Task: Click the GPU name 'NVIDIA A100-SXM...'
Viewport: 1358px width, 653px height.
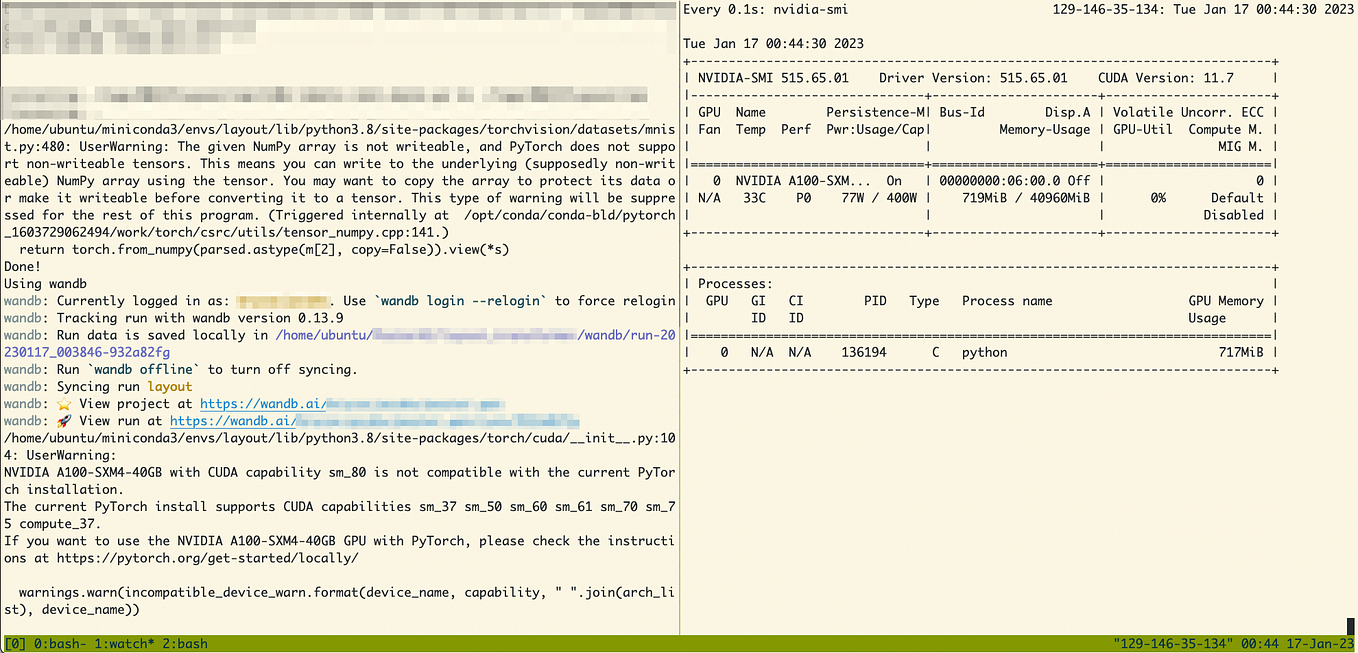Action: [803, 181]
